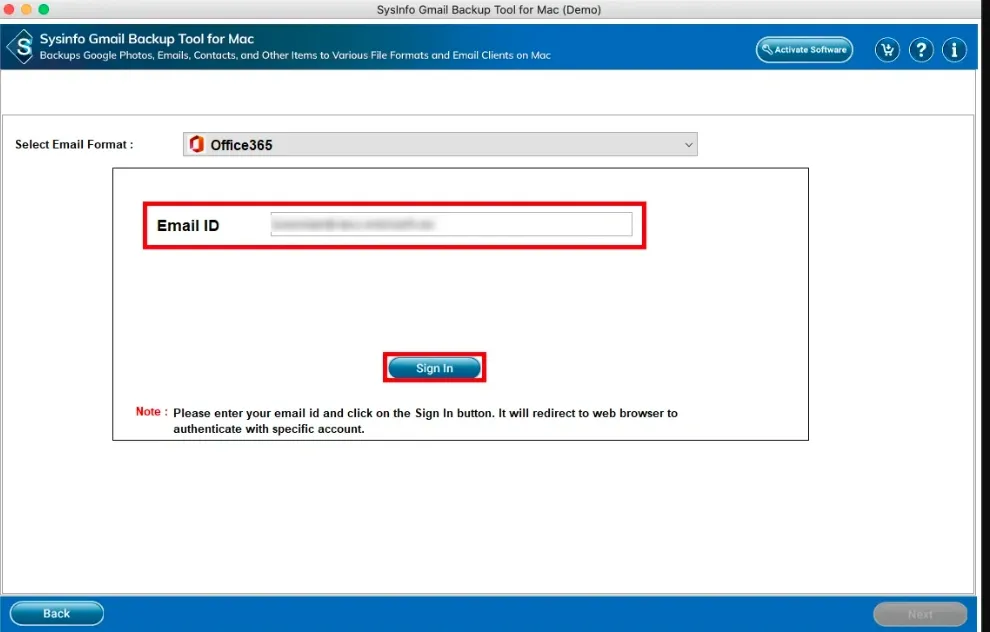Viewport: 990px width, 632px height.
Task: Minimize window with yellow button
Action: (x=26, y=9)
